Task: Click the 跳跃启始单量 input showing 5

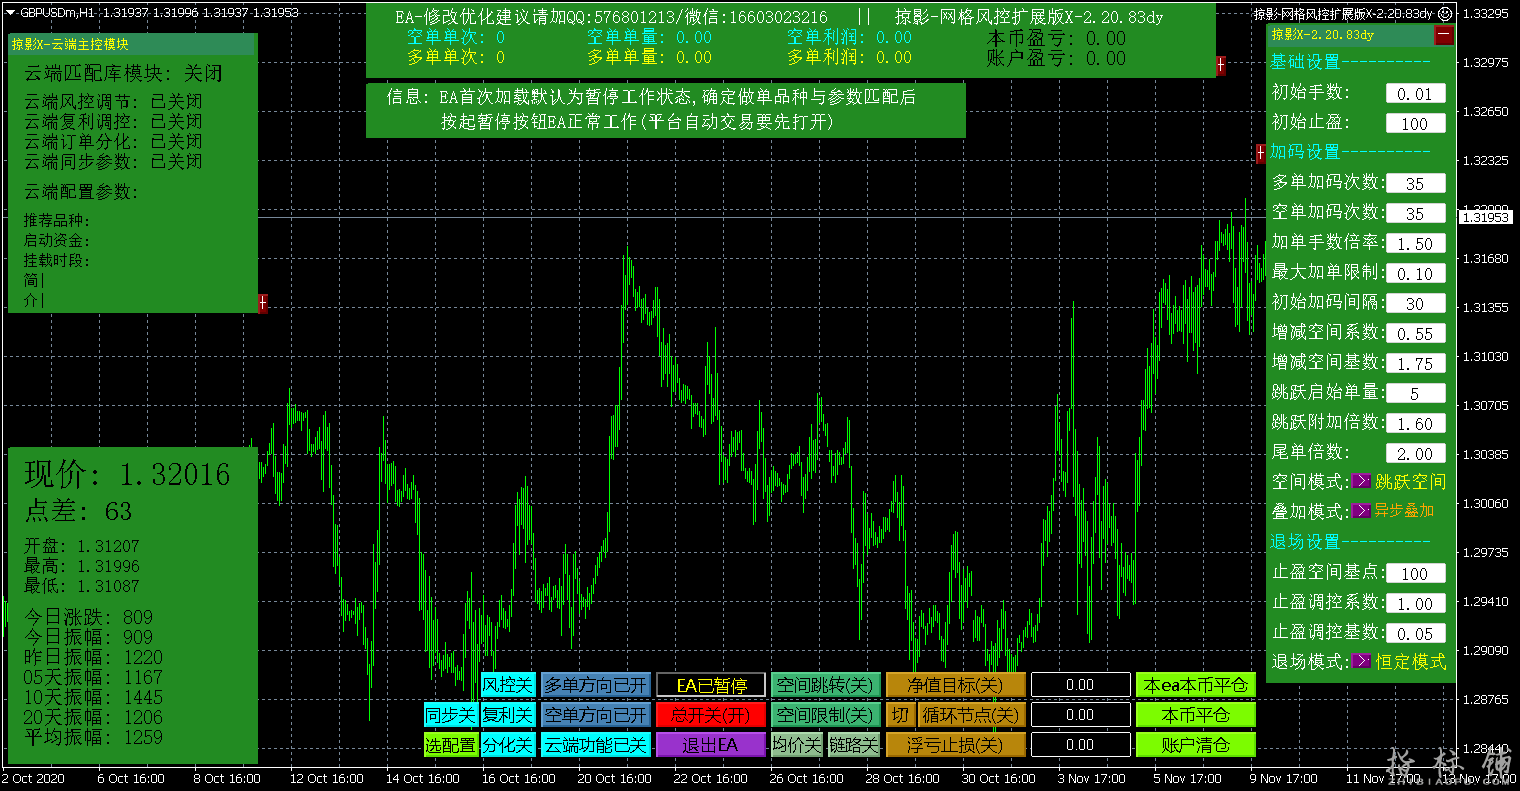Action: [x=1416, y=394]
